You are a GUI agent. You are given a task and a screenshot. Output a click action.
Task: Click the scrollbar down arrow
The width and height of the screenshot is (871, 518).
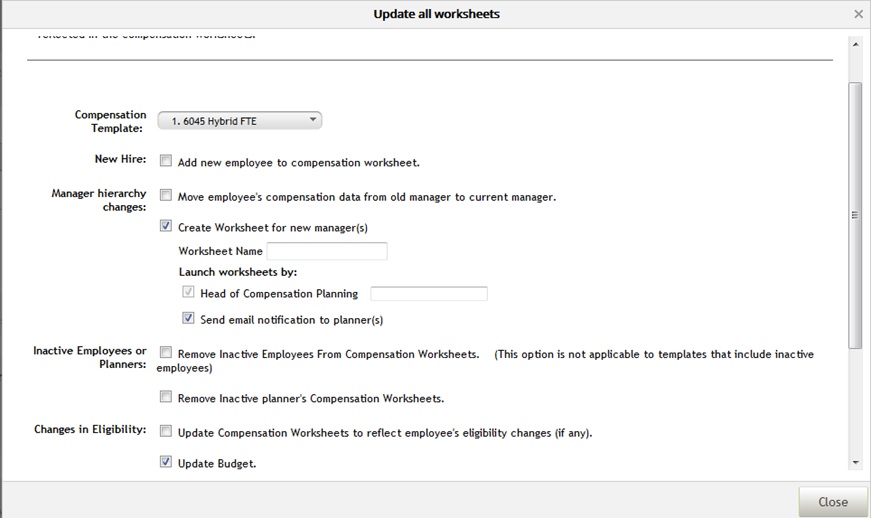(855, 462)
